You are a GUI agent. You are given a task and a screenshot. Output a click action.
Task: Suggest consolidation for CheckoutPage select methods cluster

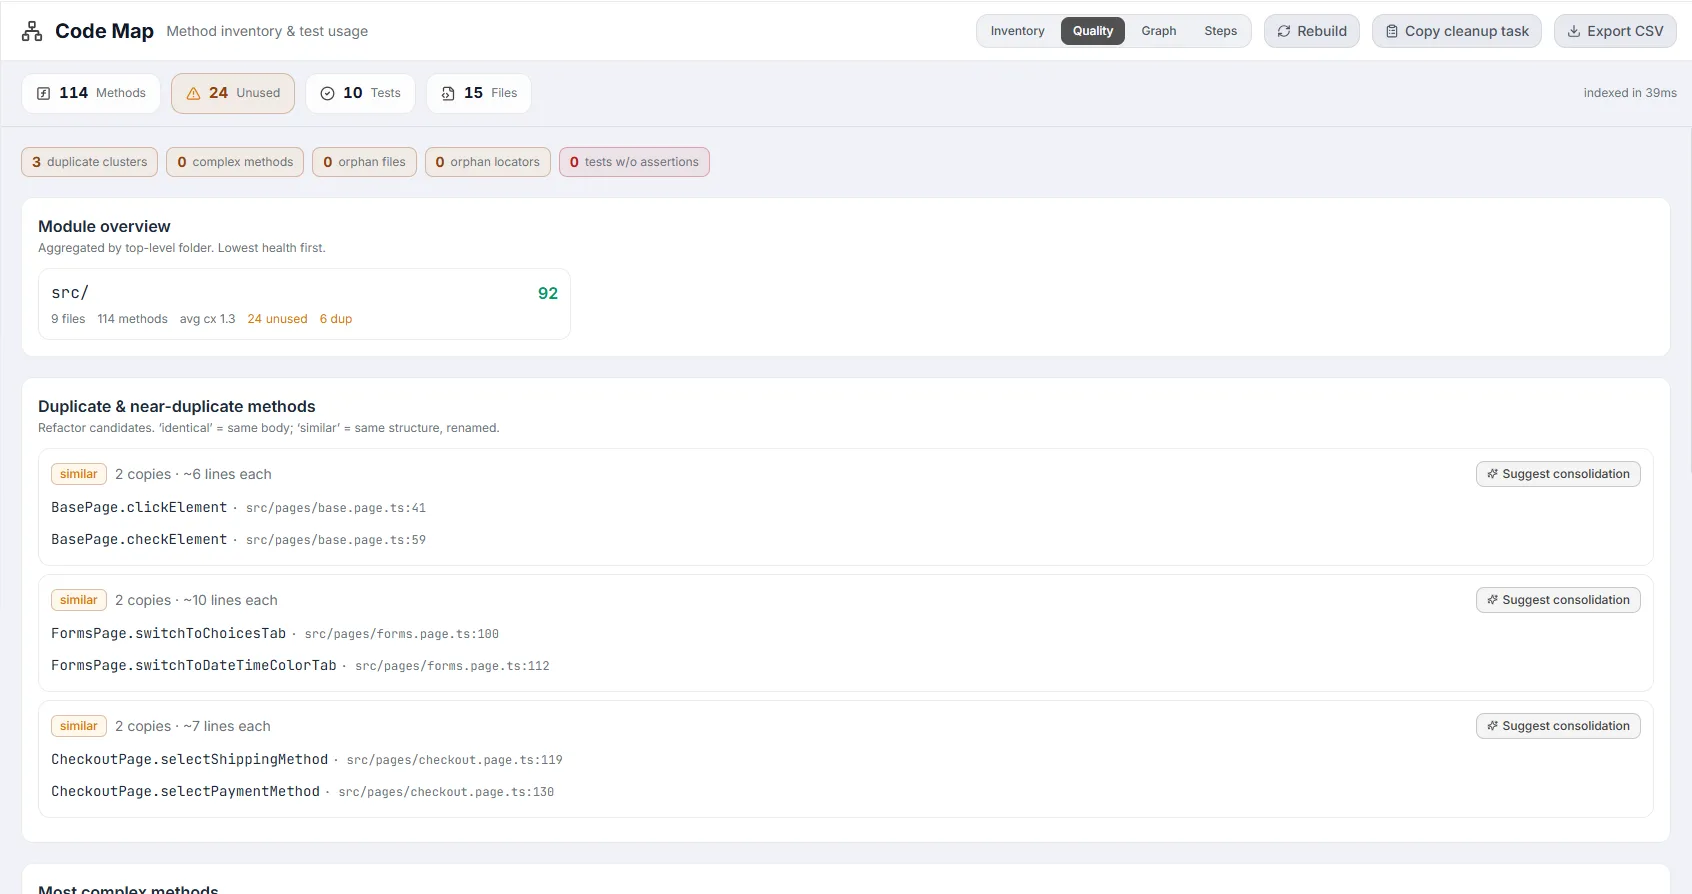1558,726
